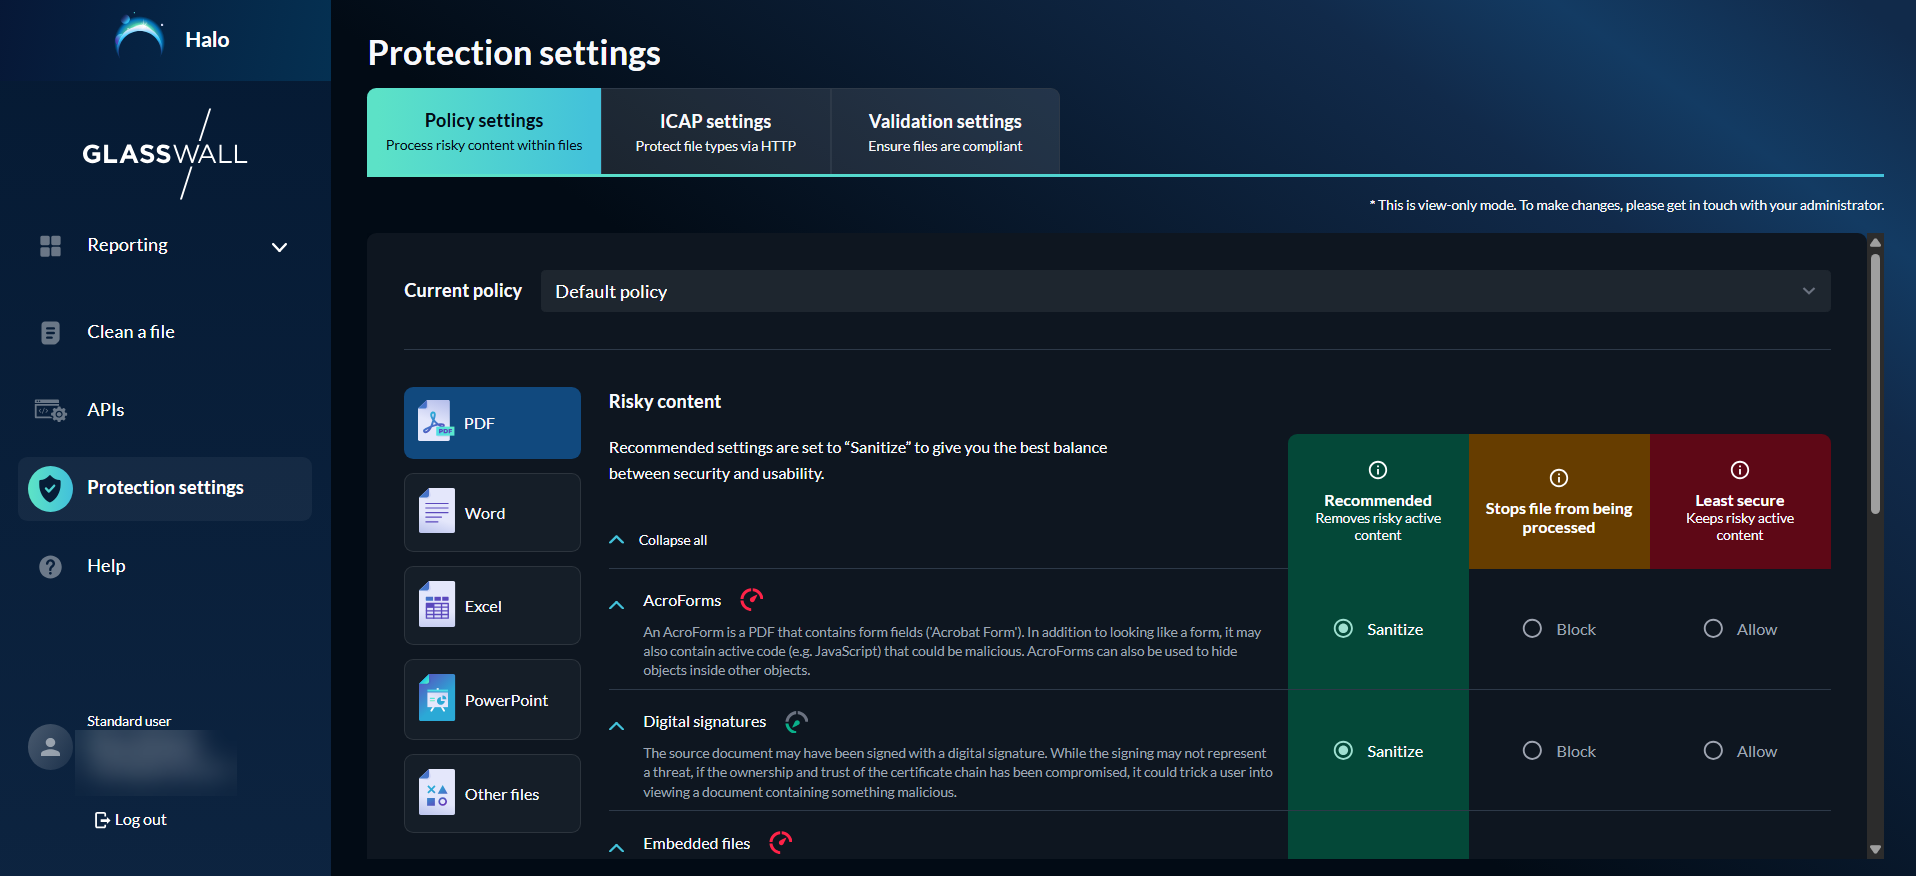Open the Validation settings tab
1916x876 pixels.
(x=944, y=132)
